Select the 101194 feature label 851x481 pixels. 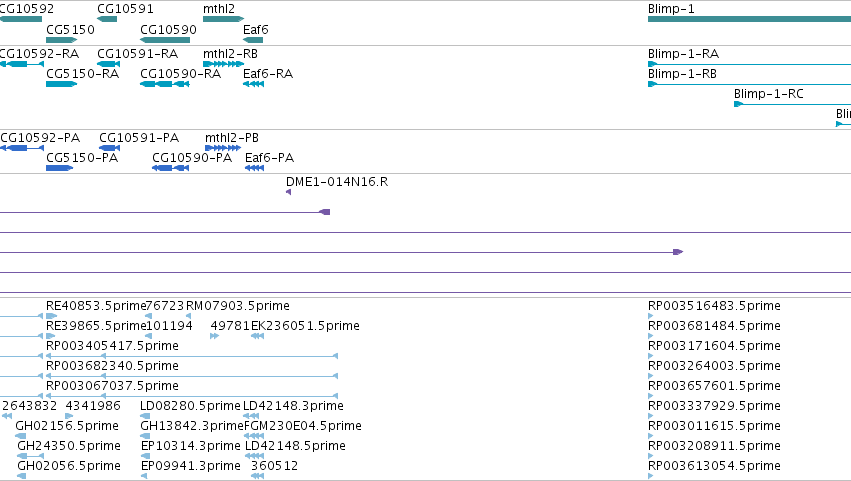[169, 326]
